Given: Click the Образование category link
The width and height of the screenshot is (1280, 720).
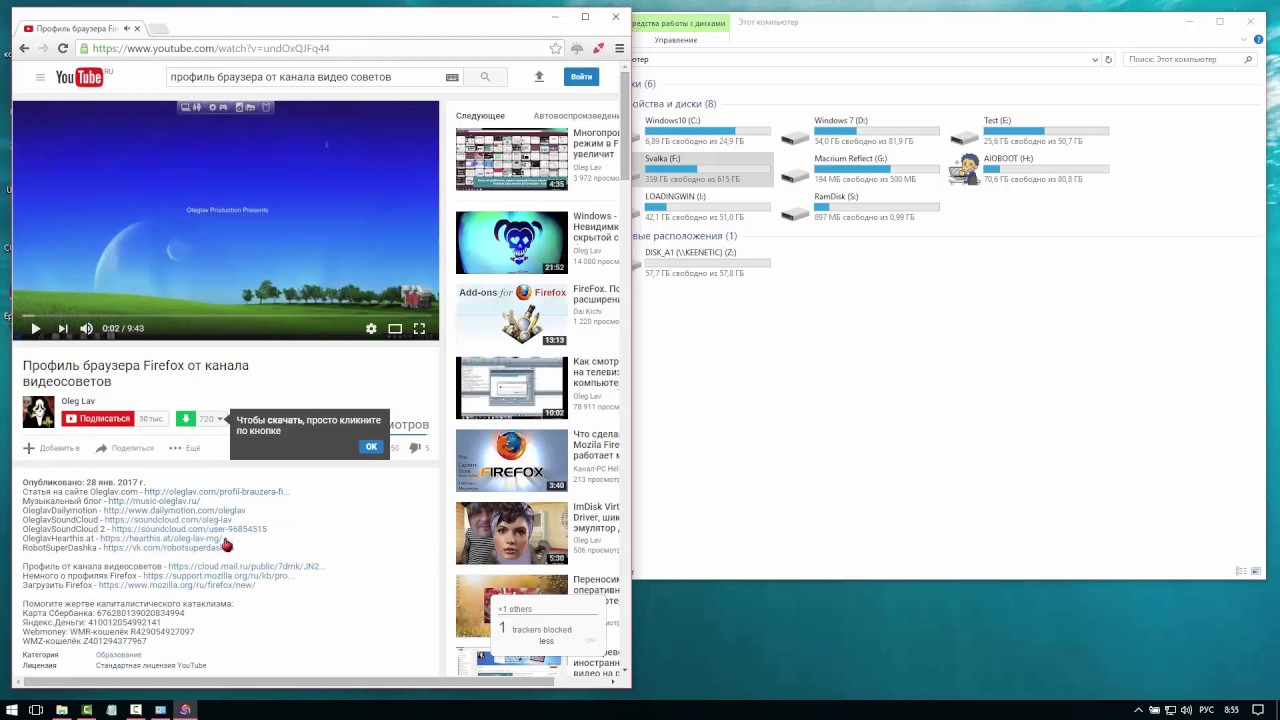Looking at the screenshot, I should (x=118, y=655).
